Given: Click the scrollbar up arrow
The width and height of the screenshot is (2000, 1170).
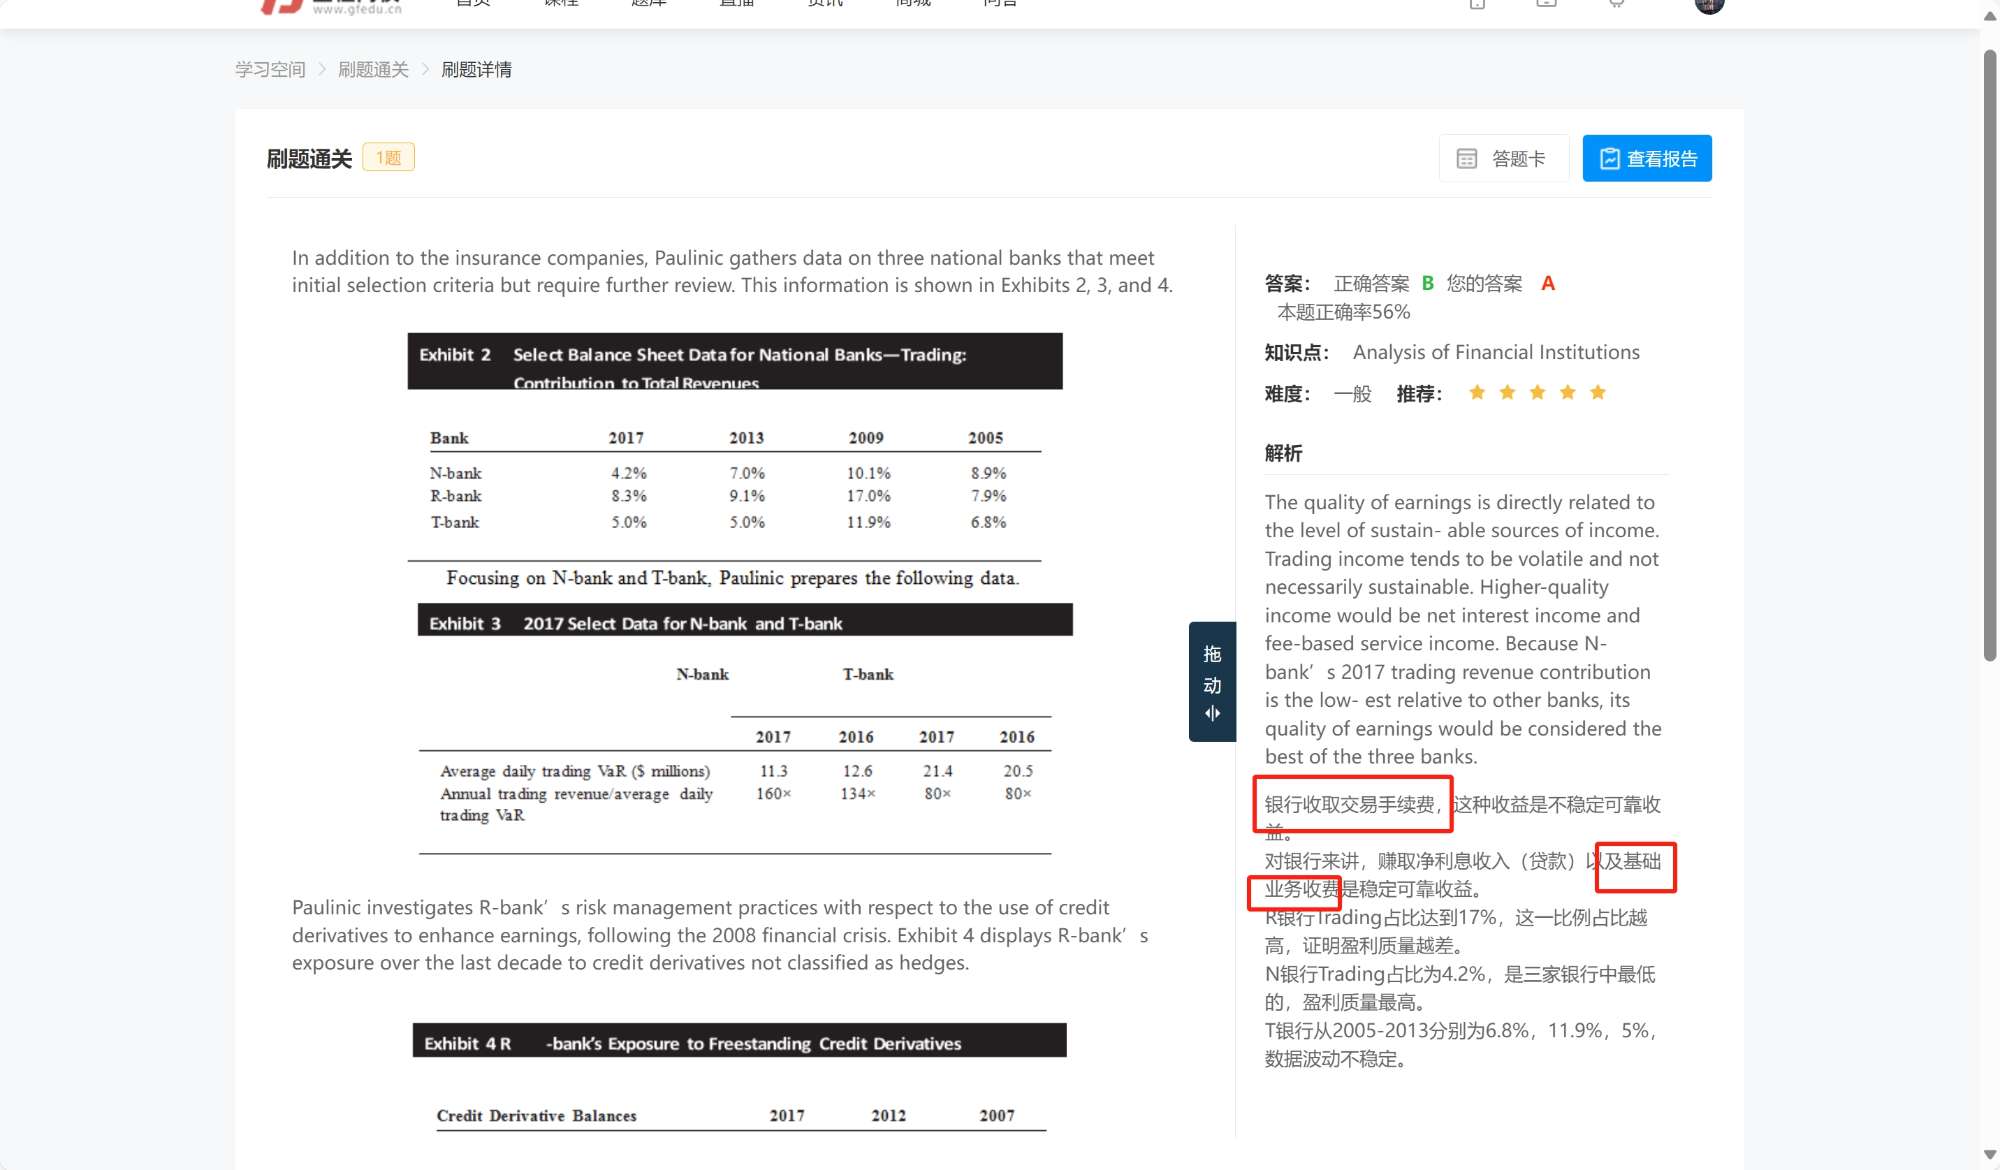Looking at the screenshot, I should (x=1989, y=17).
